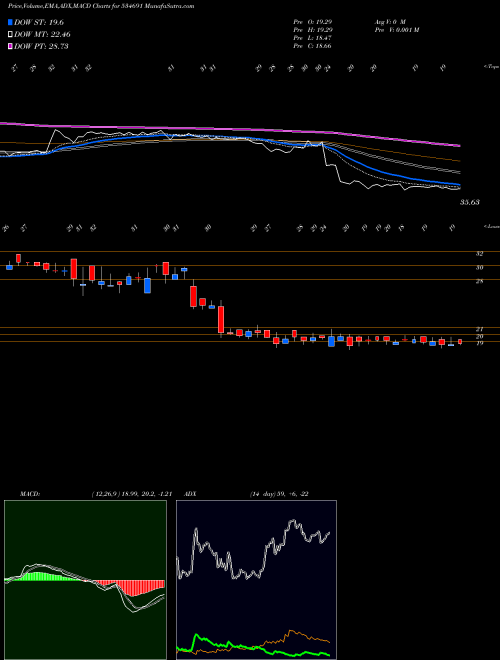Click the '<Lows' label at right edge
The image size is (500, 660).
[491, 226]
